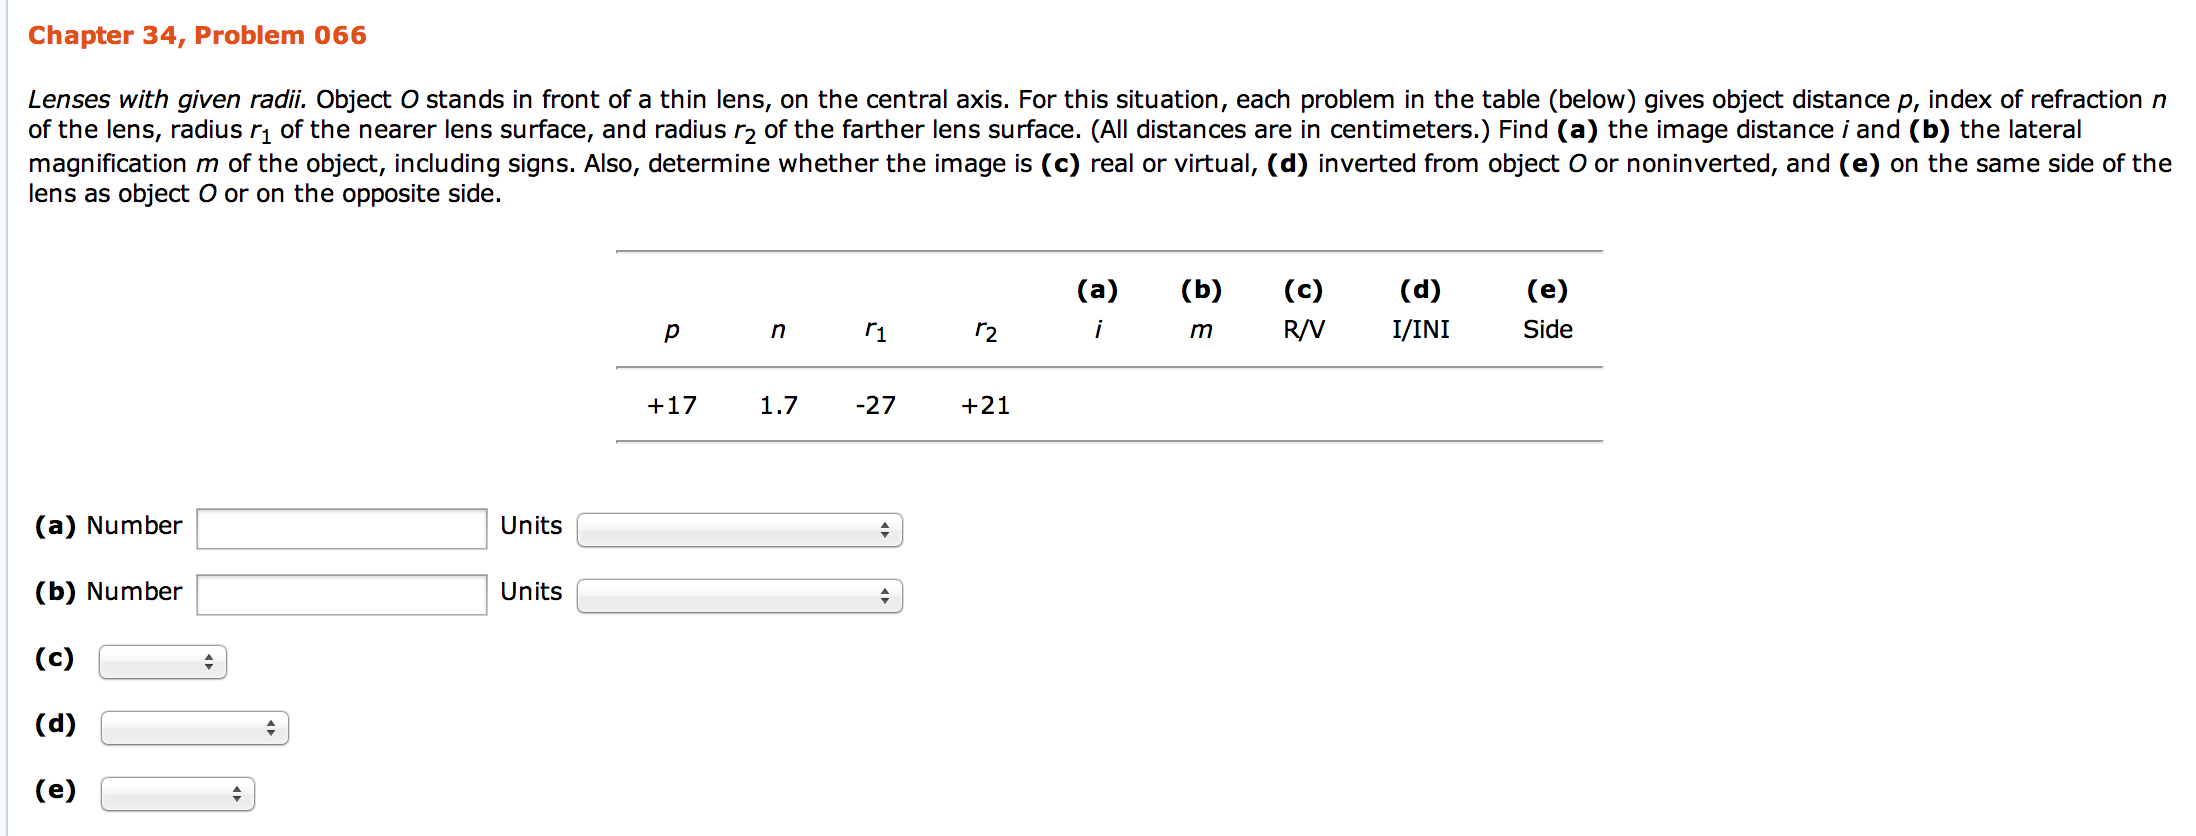Click the "Chapter 34, Problem 066" heading

pyautogui.click(x=197, y=36)
